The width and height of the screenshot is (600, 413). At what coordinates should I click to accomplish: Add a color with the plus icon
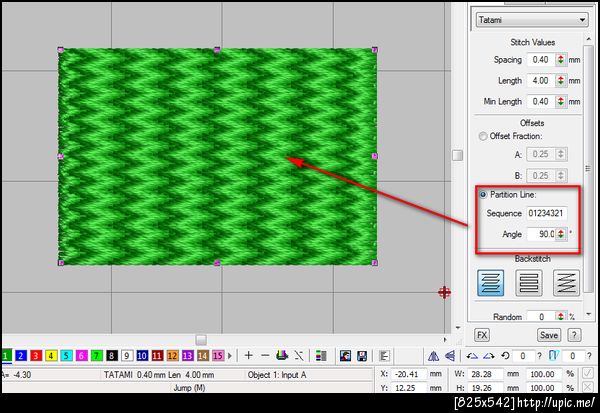coord(248,356)
